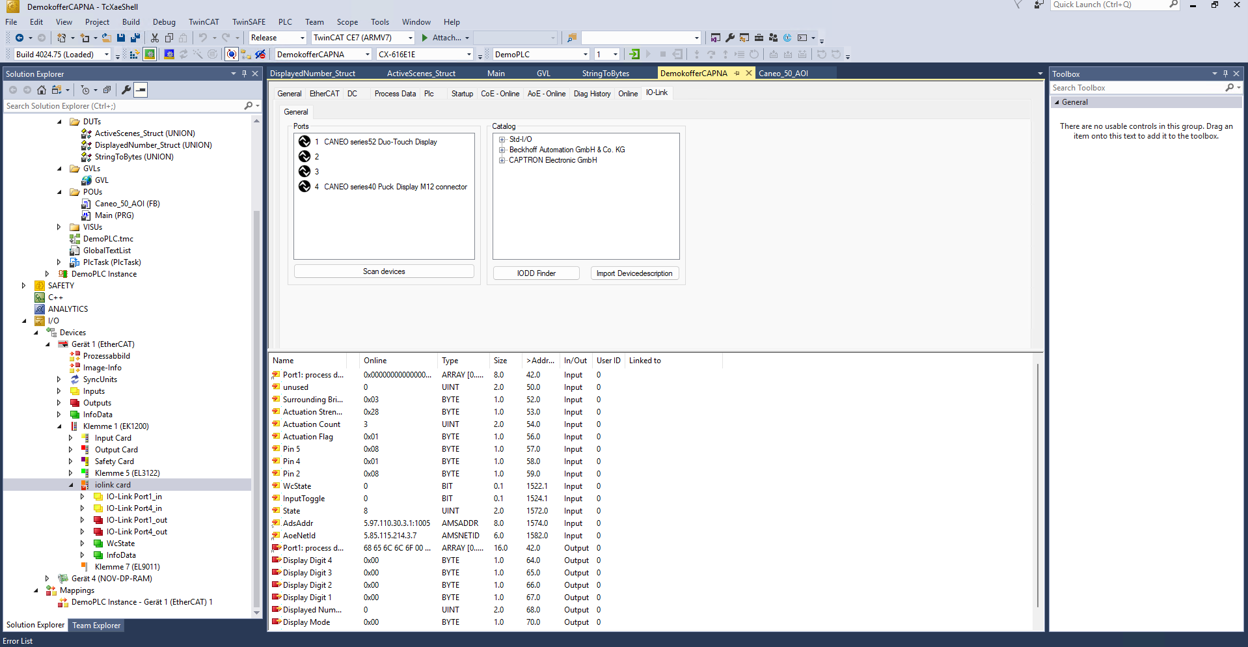Screen dimensions: 1248x647
Task: Click the Display Mode variable row
Action: click(654, 622)
